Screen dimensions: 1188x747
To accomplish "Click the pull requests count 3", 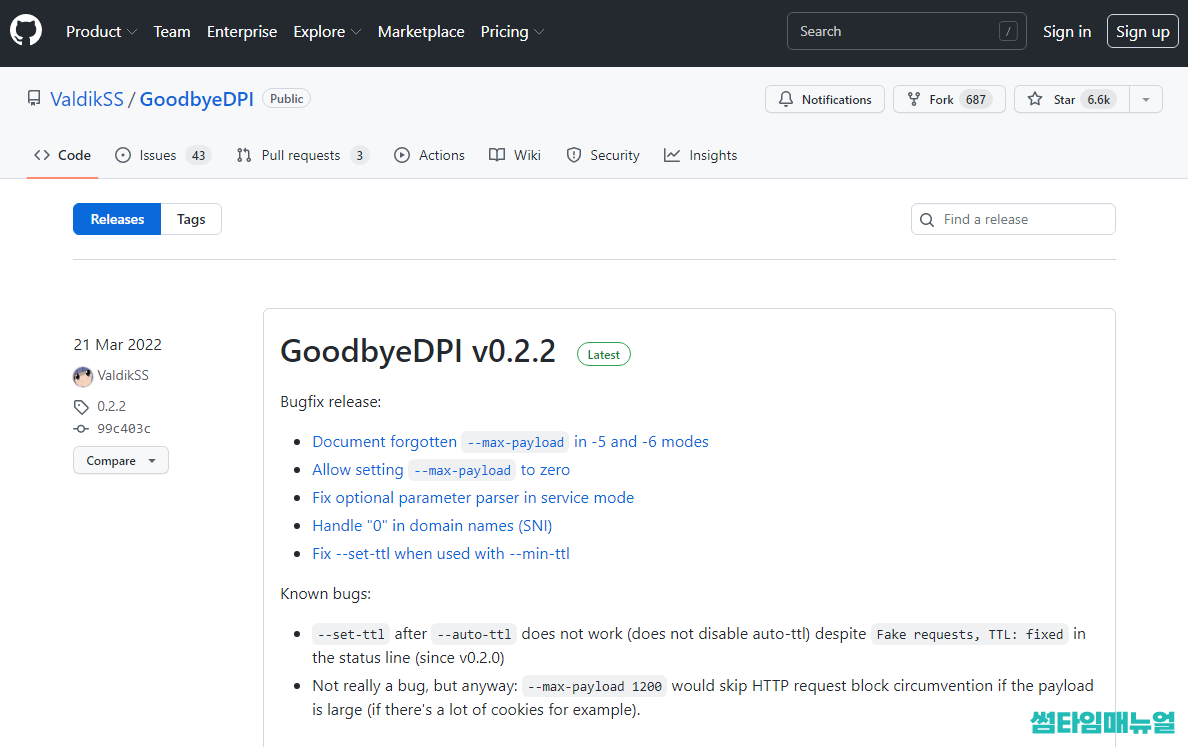I will tap(359, 155).
